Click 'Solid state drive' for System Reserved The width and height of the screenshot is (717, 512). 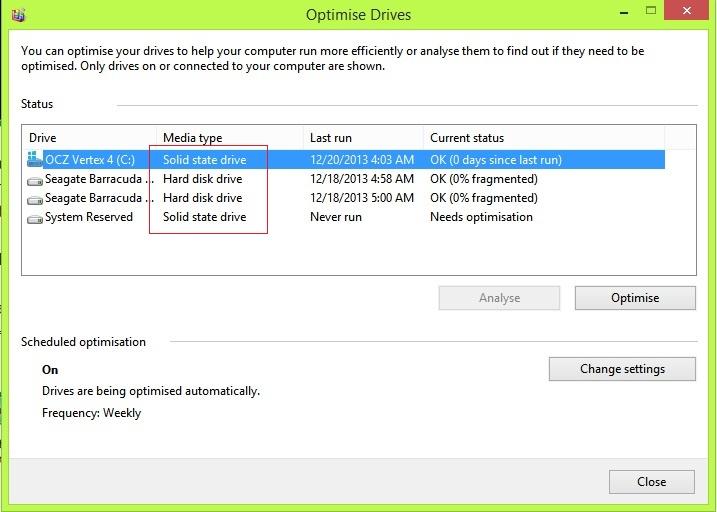pos(205,217)
